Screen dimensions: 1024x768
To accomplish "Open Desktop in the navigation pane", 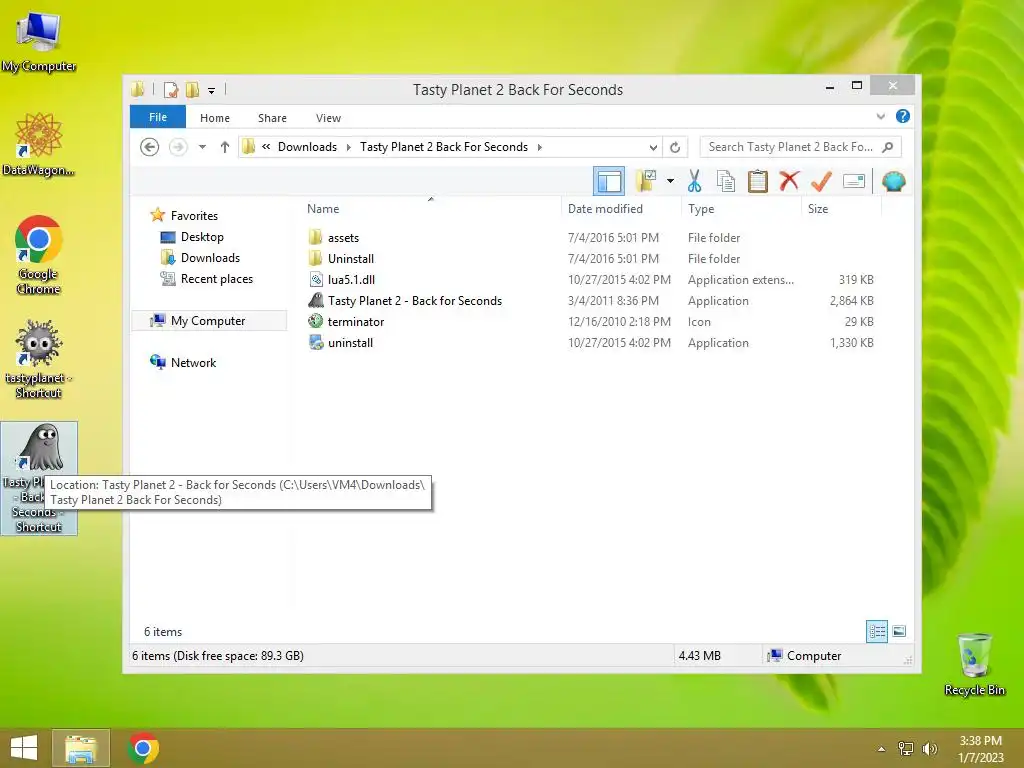I will pos(192,236).
